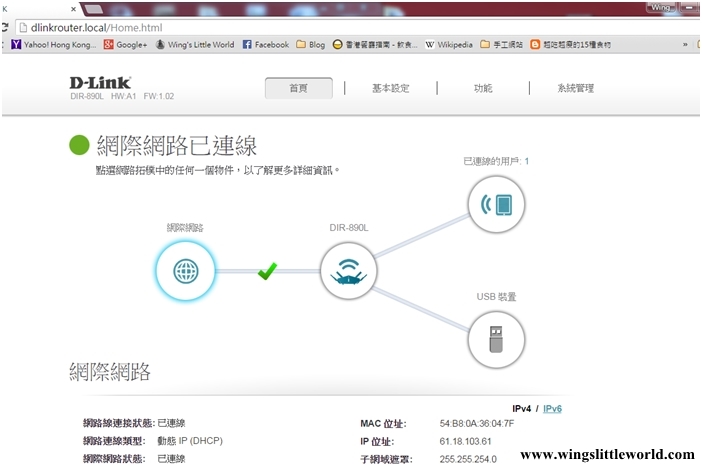
Task: Open the Google+ bookmark
Action: click(x=125, y=45)
